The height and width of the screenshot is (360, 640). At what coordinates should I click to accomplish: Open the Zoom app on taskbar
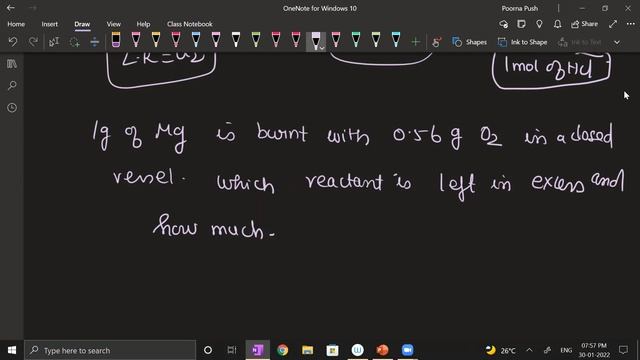pos(407,350)
